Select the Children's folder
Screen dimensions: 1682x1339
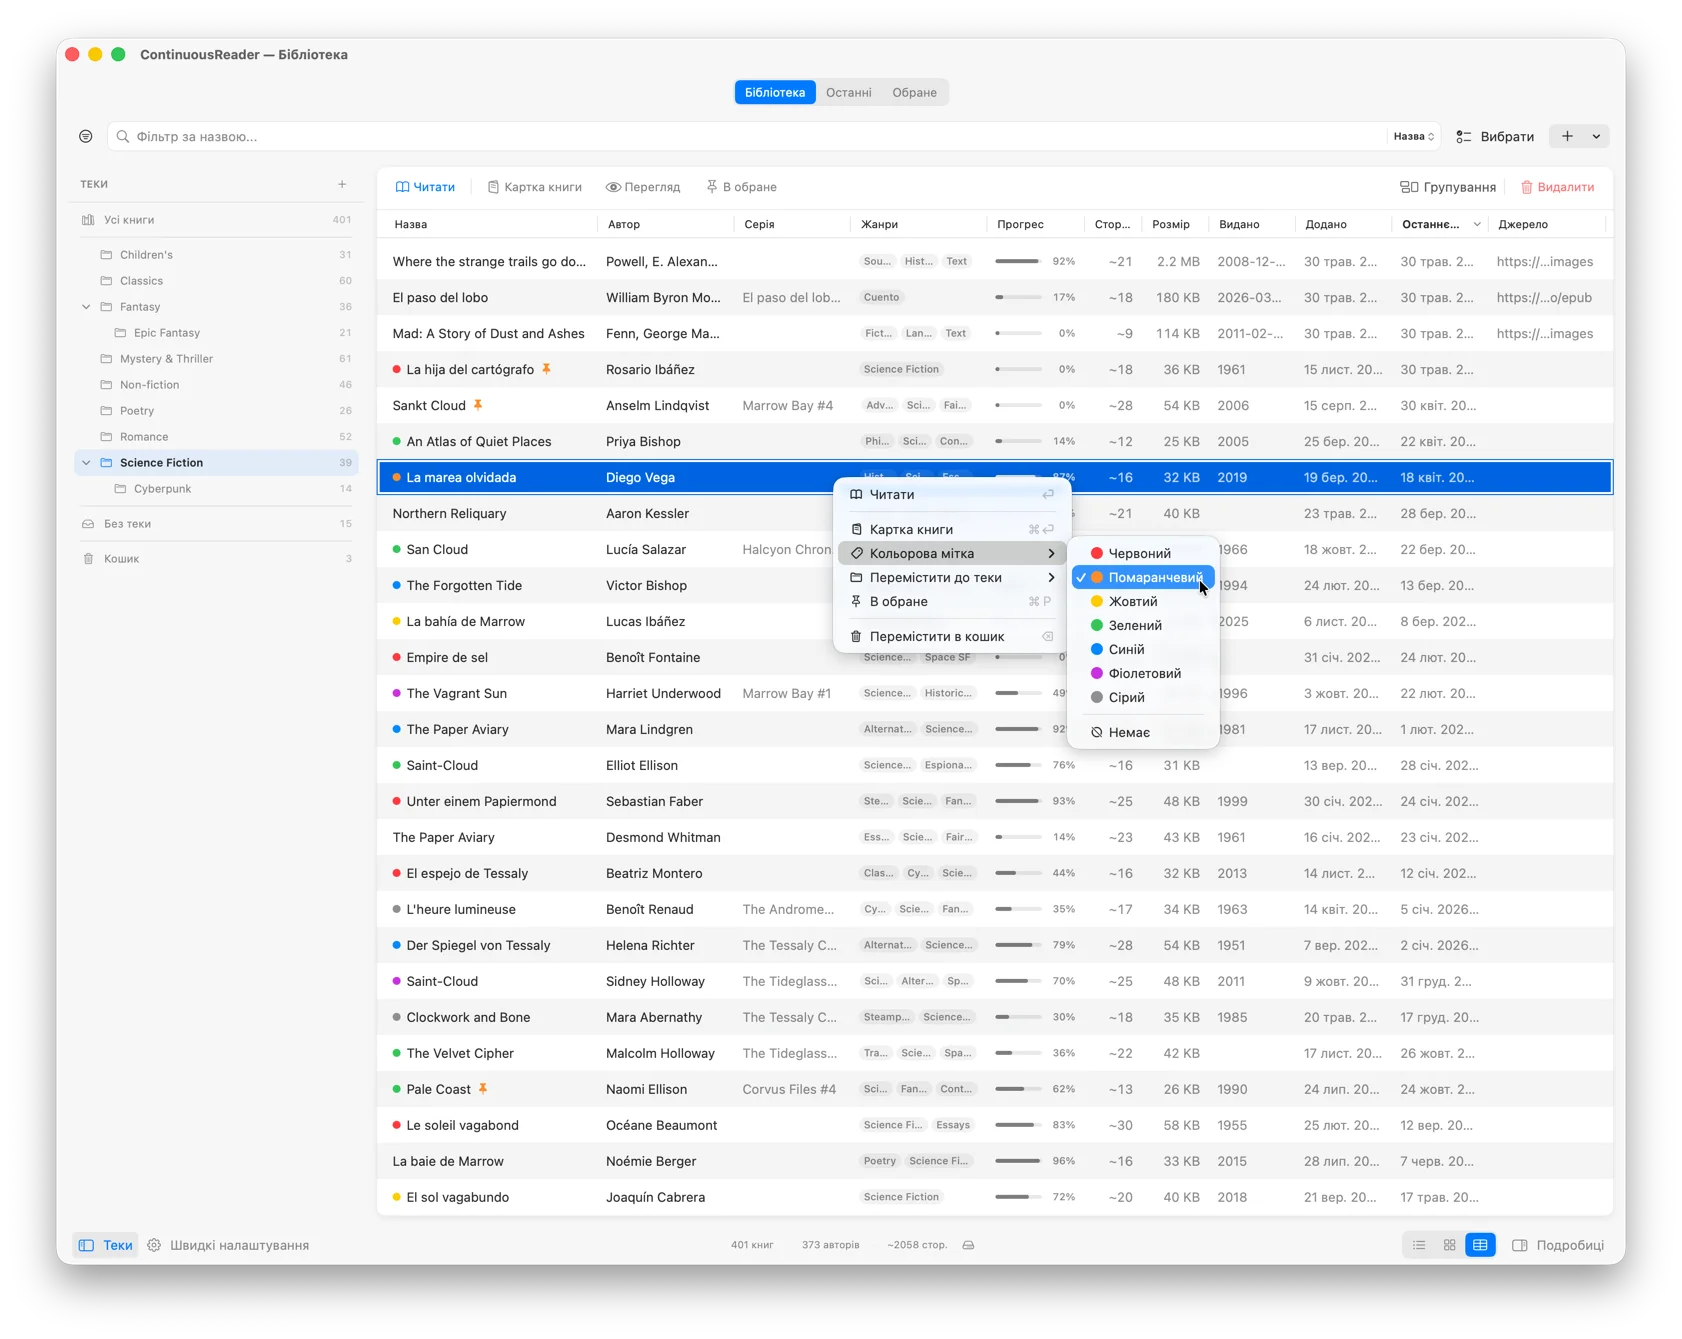point(217,255)
